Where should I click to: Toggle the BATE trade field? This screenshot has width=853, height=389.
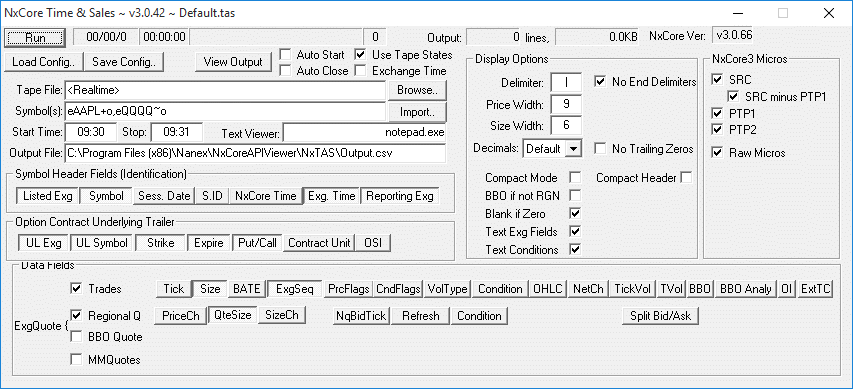247,289
